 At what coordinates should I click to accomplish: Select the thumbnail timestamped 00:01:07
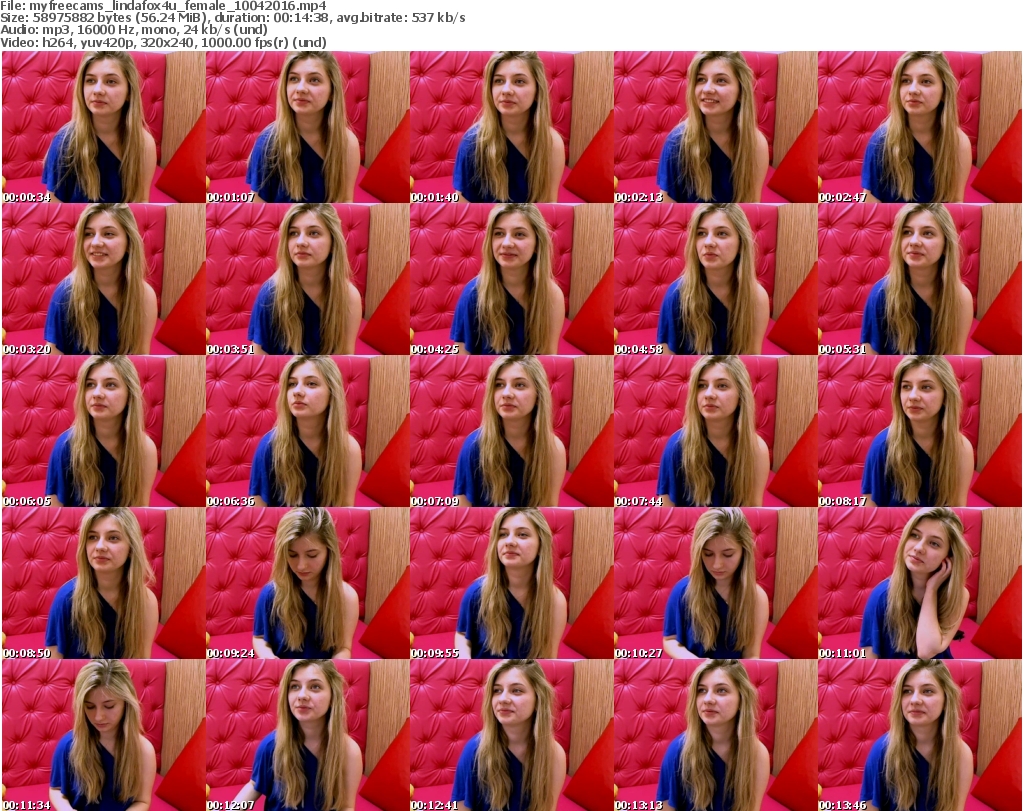[308, 127]
